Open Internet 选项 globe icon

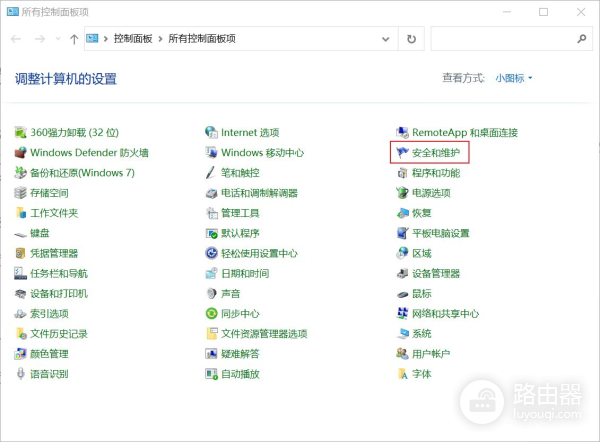tap(211, 132)
